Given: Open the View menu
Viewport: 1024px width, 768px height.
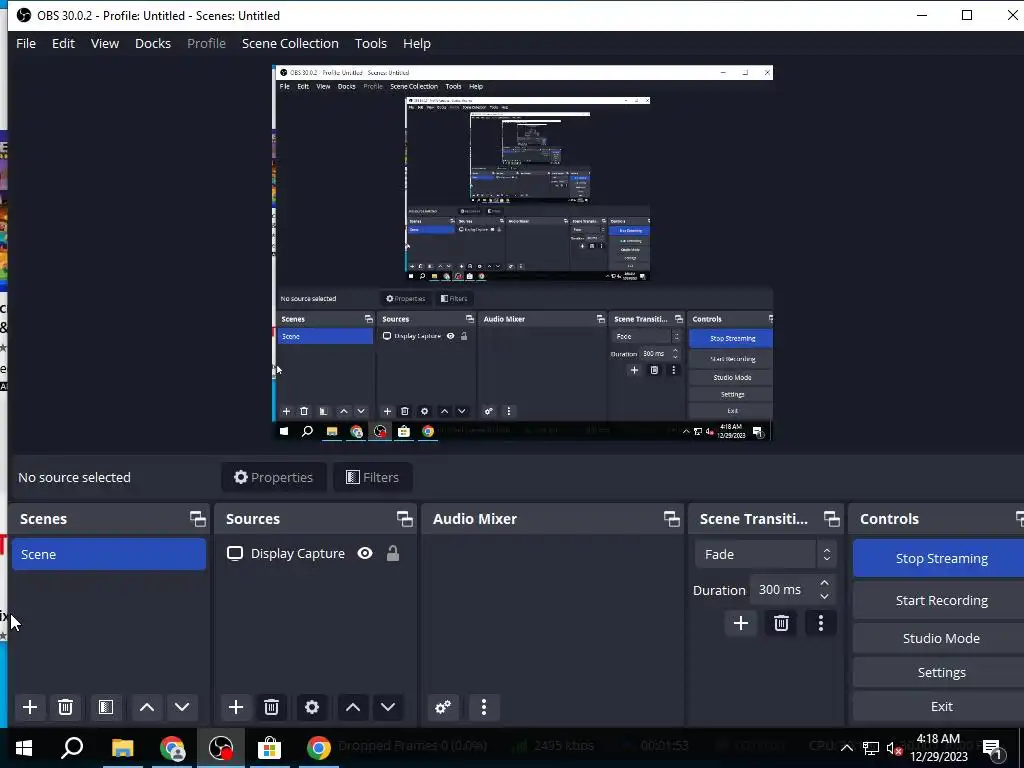Looking at the screenshot, I should pos(104,44).
